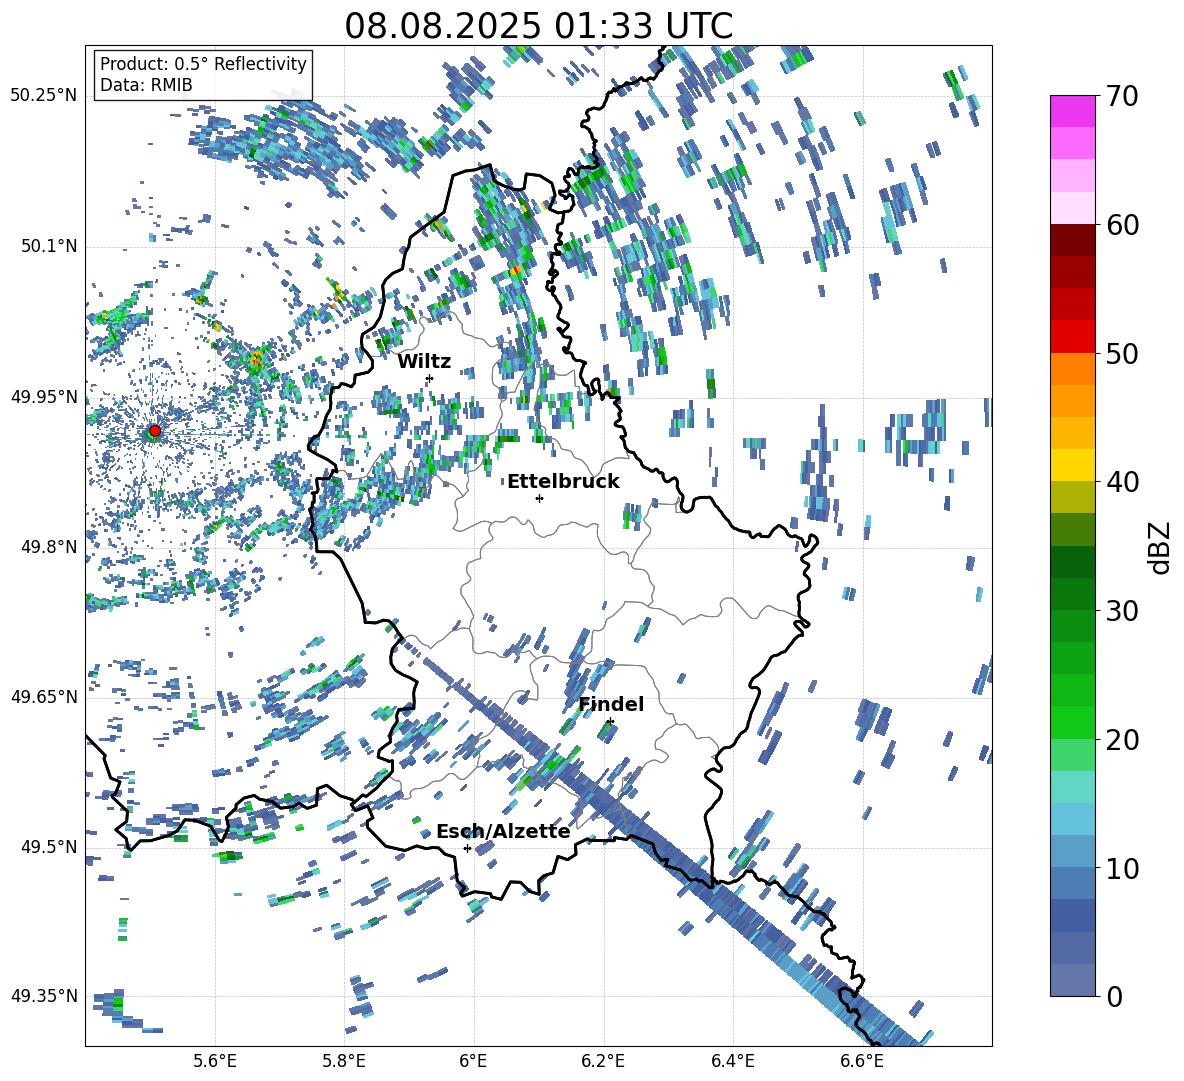This screenshot has height=1081, width=1184.
Task: Click the colorbar tick value 70
Action: click(1121, 96)
